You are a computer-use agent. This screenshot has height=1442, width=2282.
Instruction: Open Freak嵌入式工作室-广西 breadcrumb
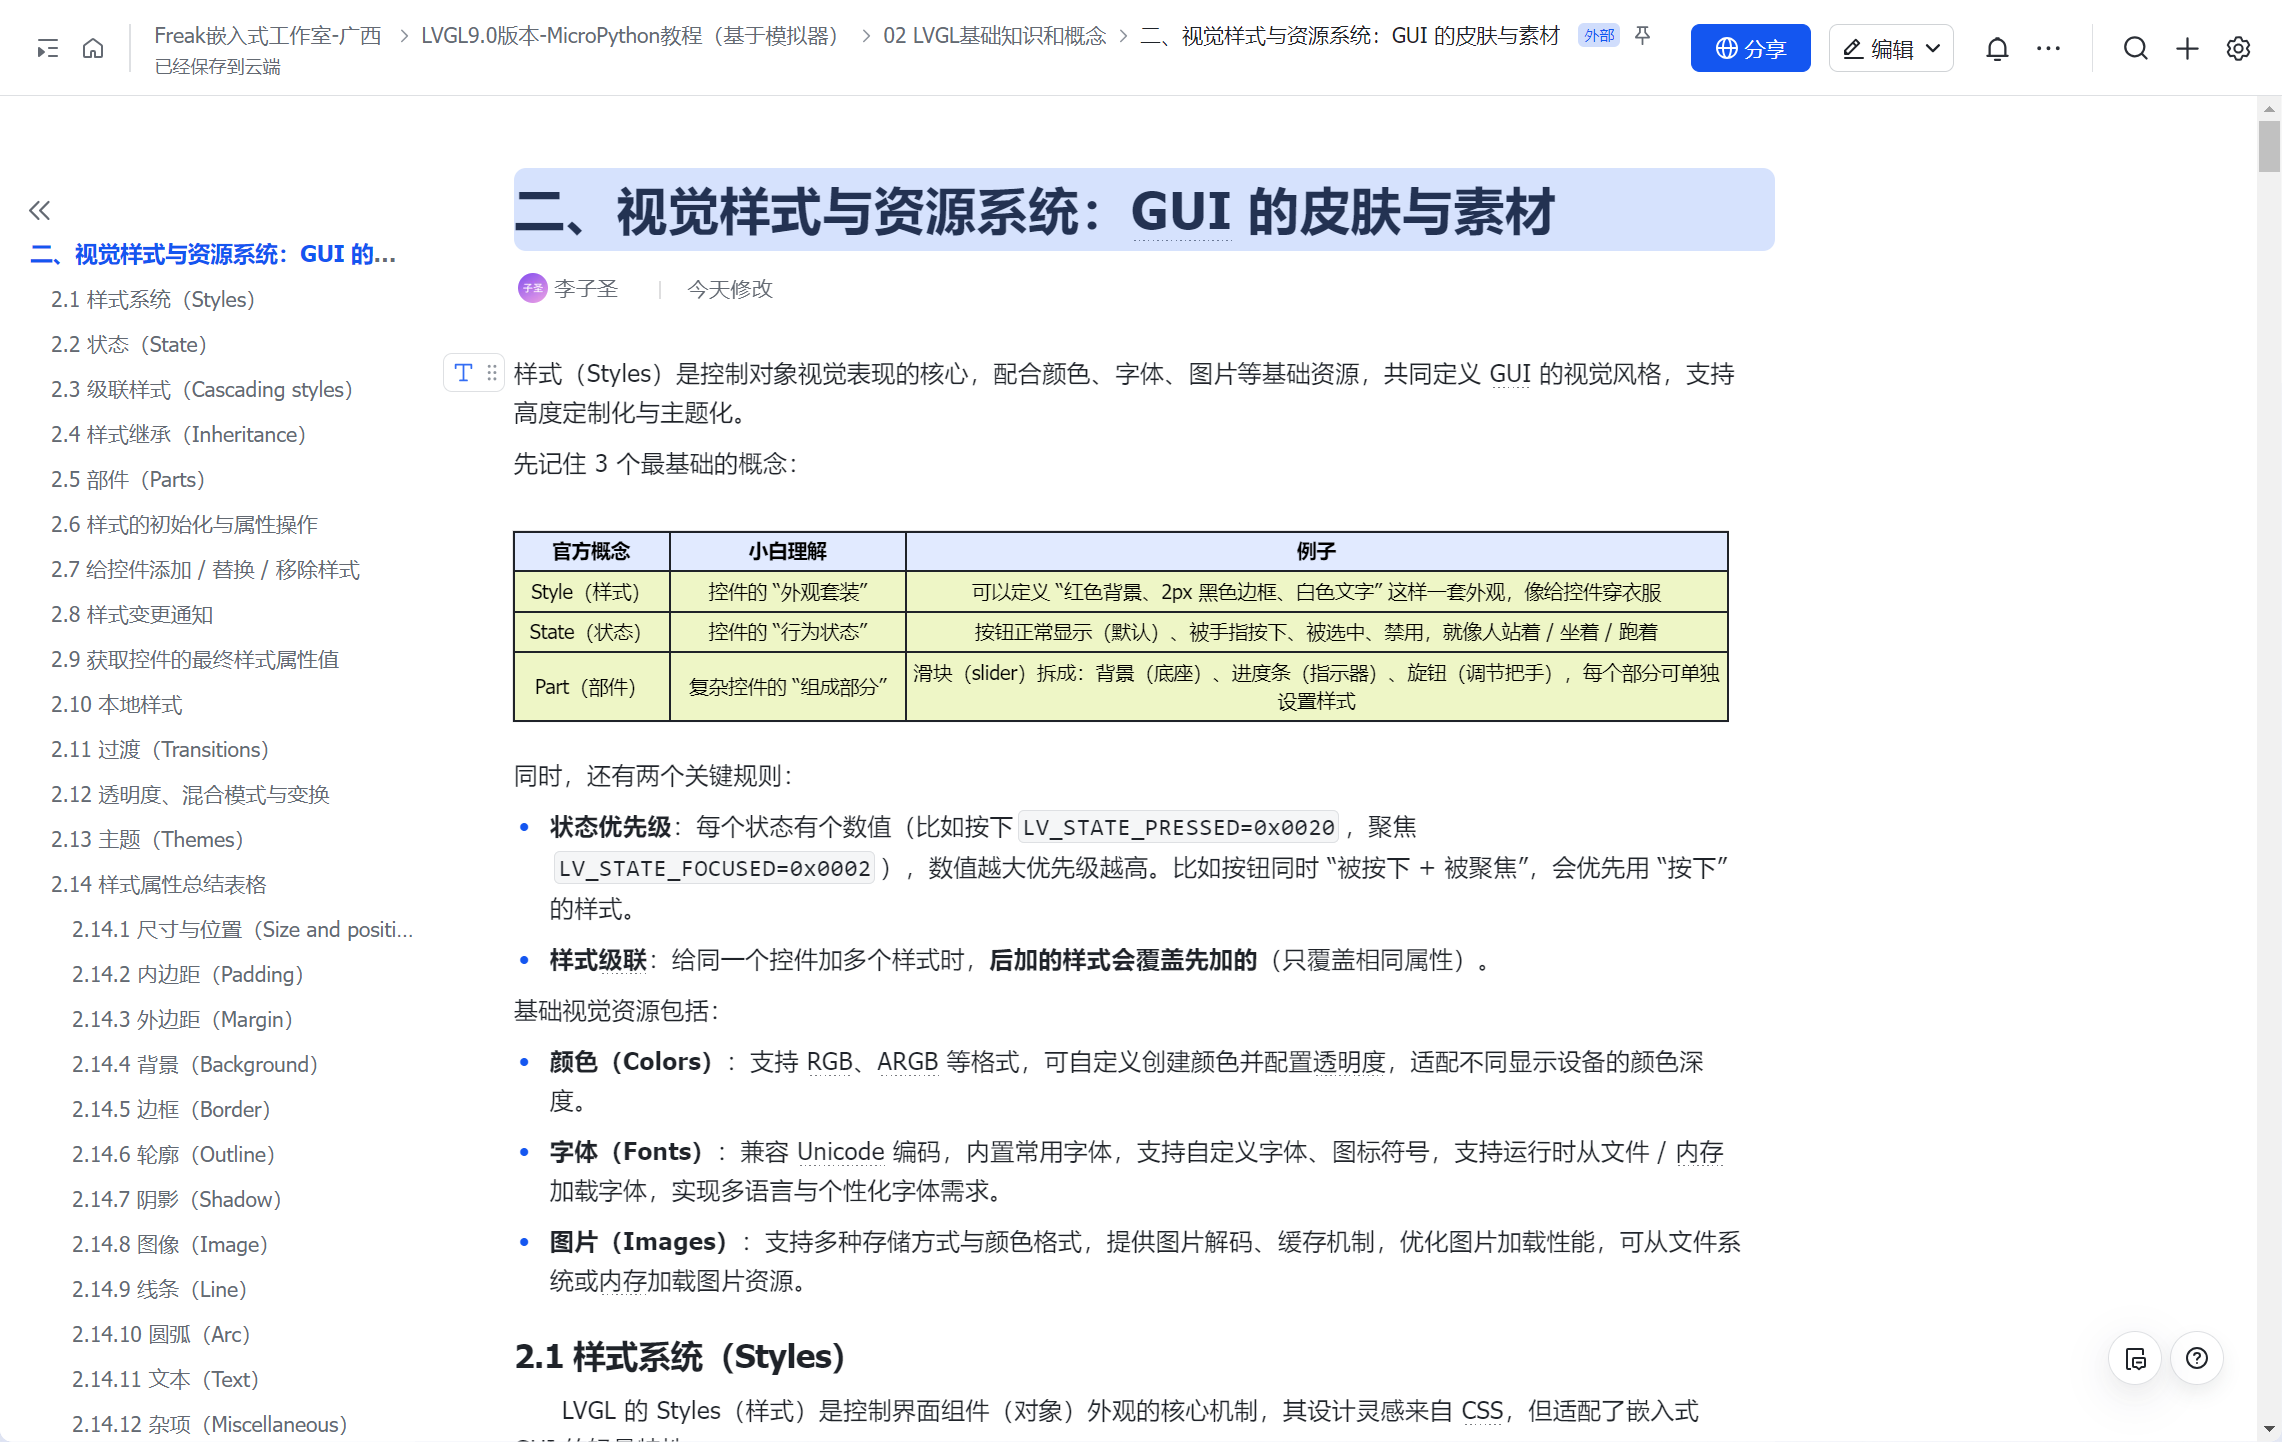(x=267, y=36)
